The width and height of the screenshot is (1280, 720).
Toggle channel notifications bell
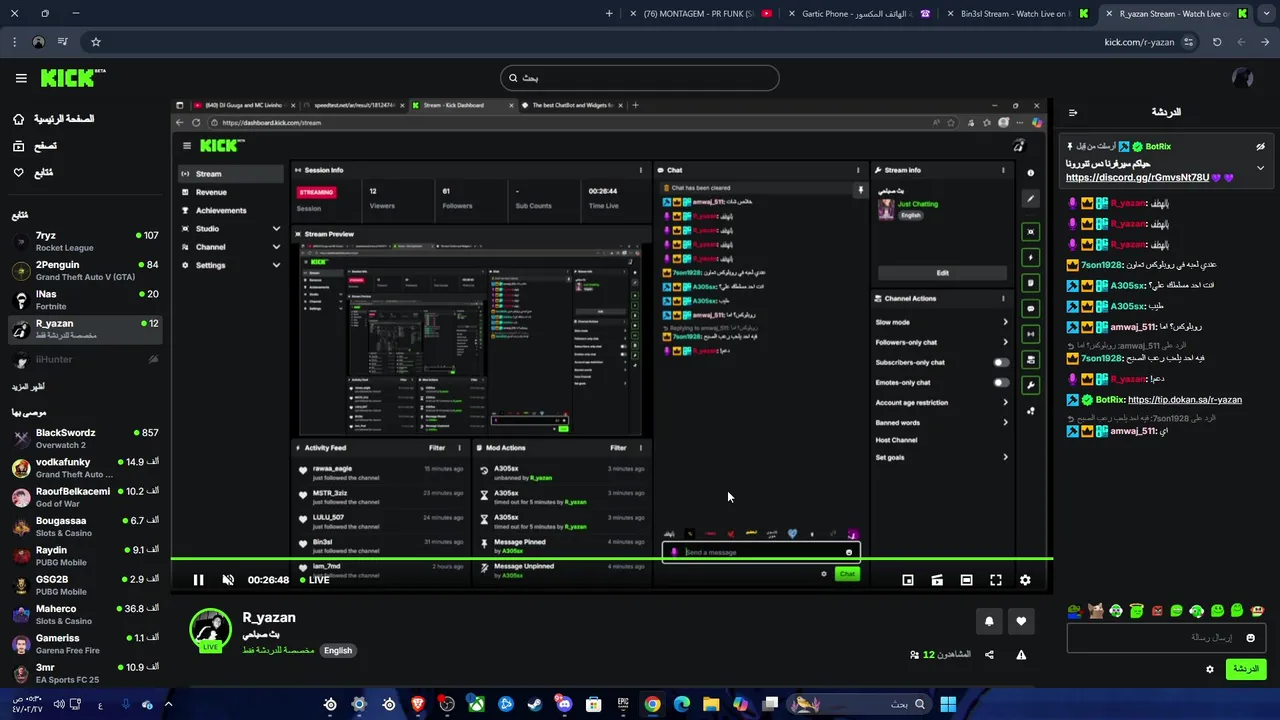tap(989, 621)
